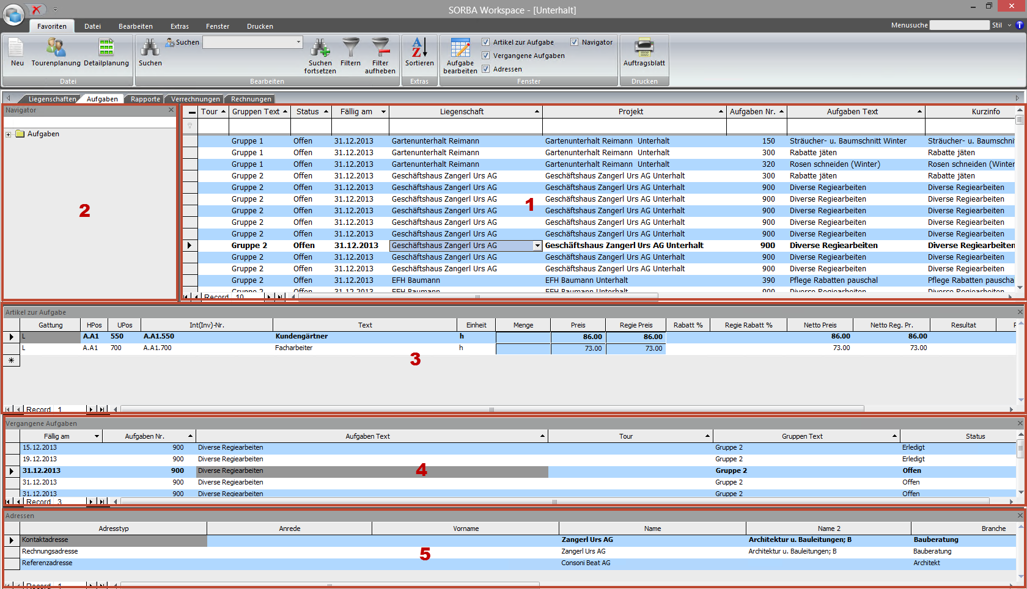Screen dimensions: 1027x589
Task: Click the Adresstyp column header
Action: point(113,528)
